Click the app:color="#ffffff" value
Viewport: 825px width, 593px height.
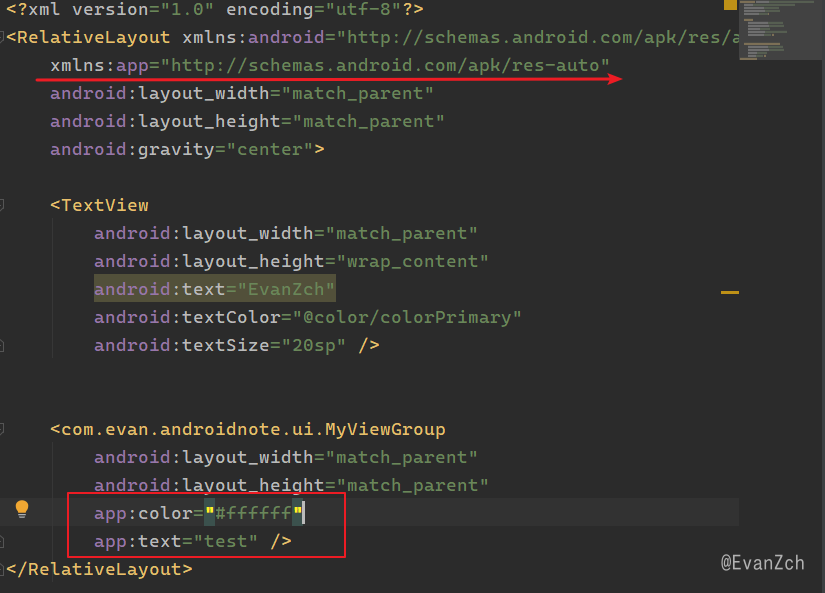point(254,513)
